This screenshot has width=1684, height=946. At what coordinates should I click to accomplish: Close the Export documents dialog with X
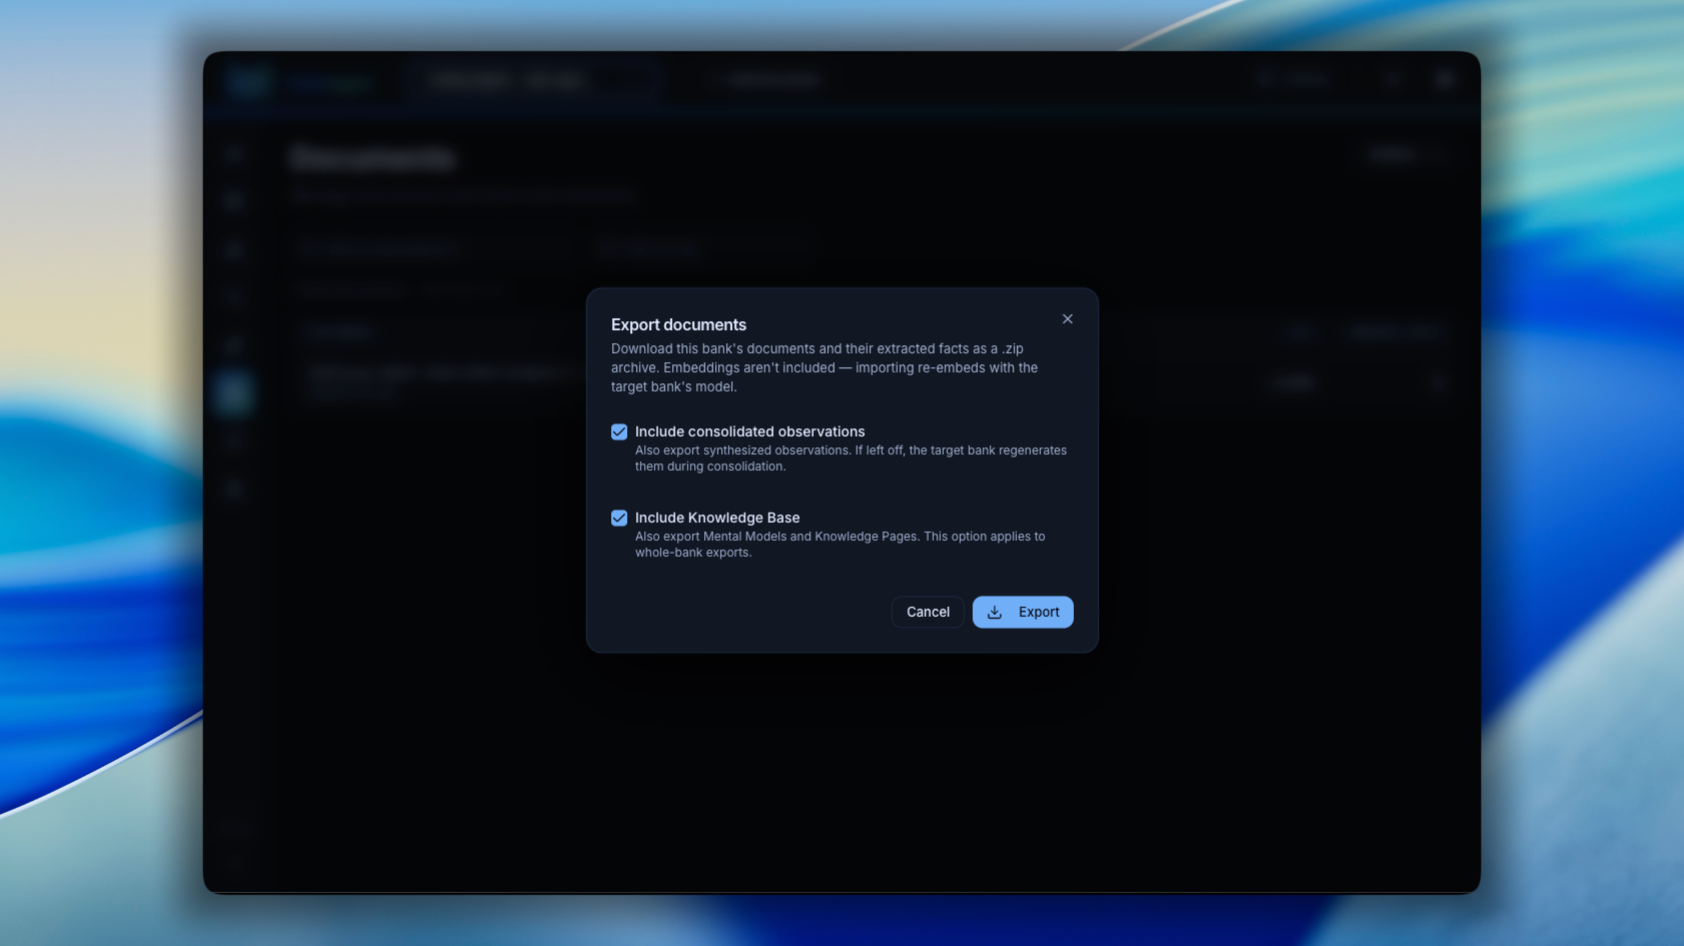pos(1067,319)
